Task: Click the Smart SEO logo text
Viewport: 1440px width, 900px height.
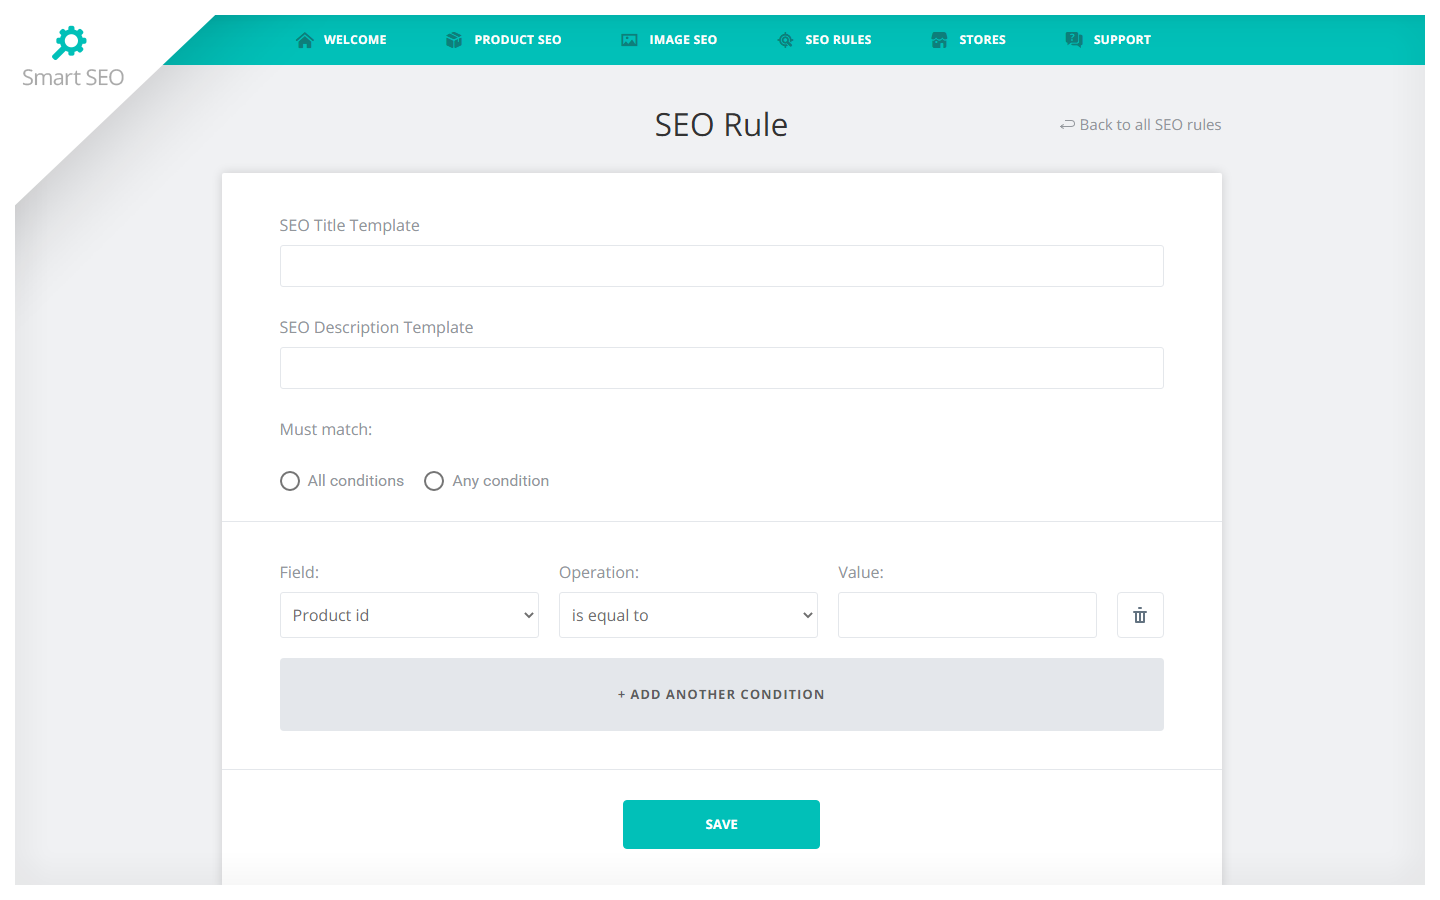Action: click(73, 77)
